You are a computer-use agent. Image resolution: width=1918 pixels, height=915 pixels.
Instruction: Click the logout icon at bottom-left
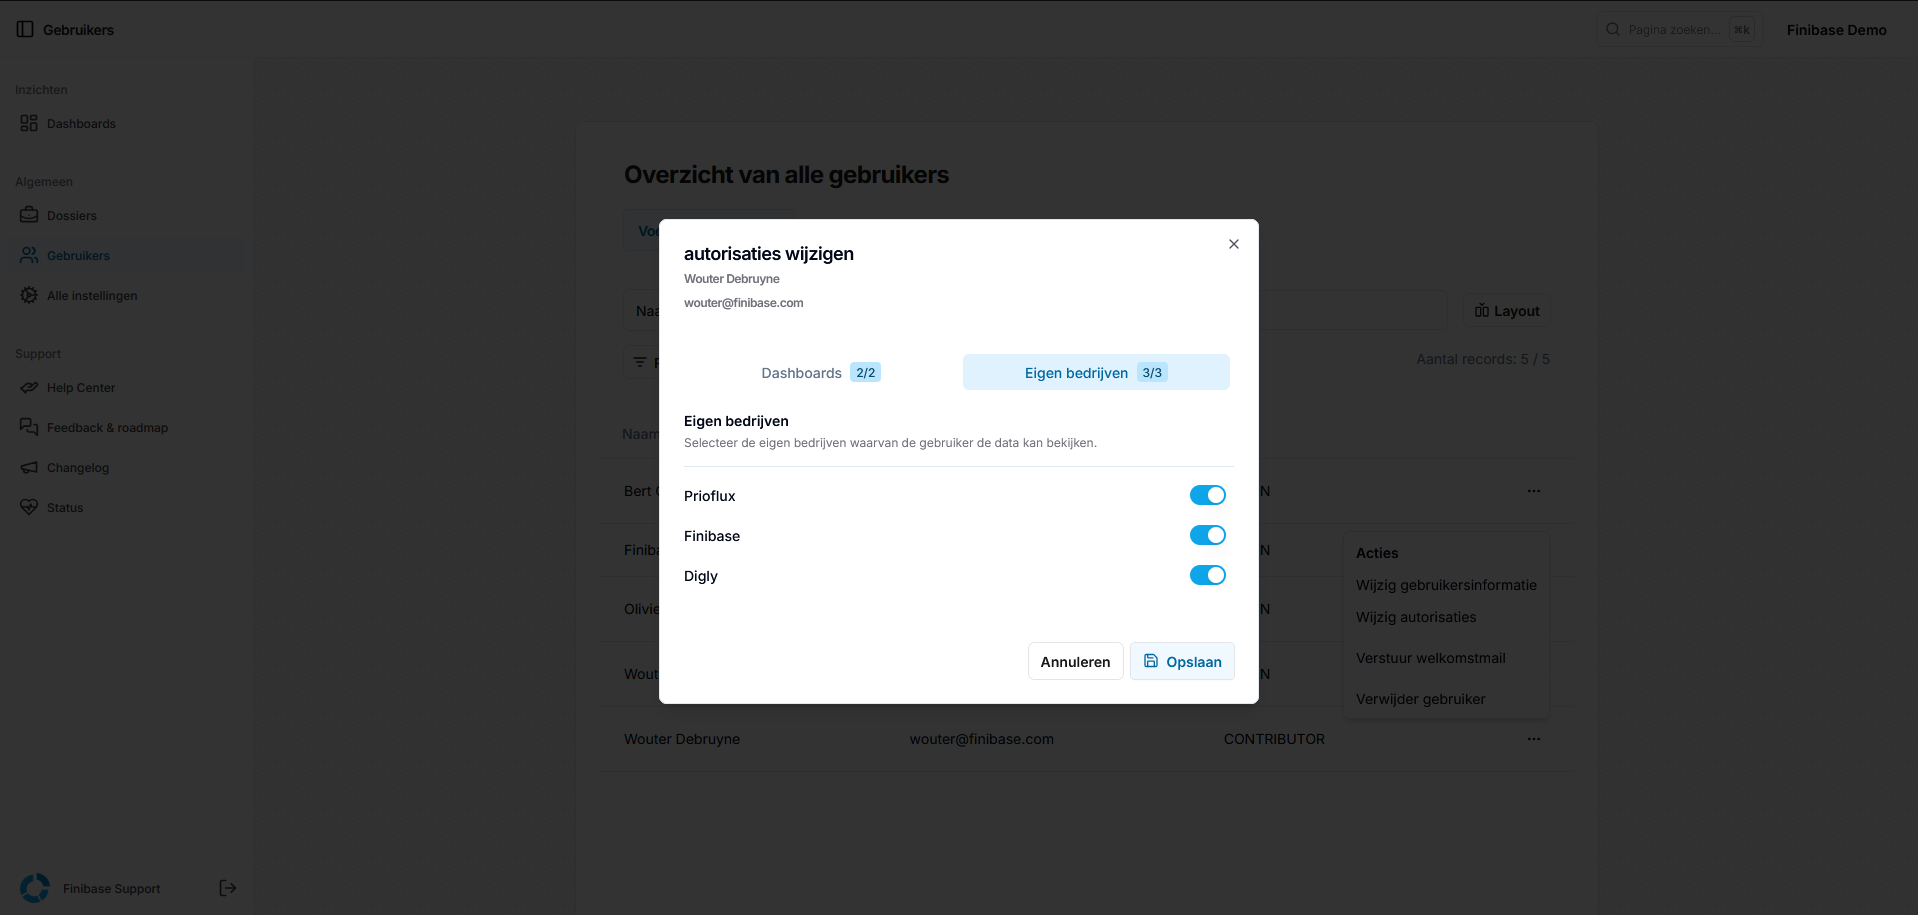coord(228,888)
